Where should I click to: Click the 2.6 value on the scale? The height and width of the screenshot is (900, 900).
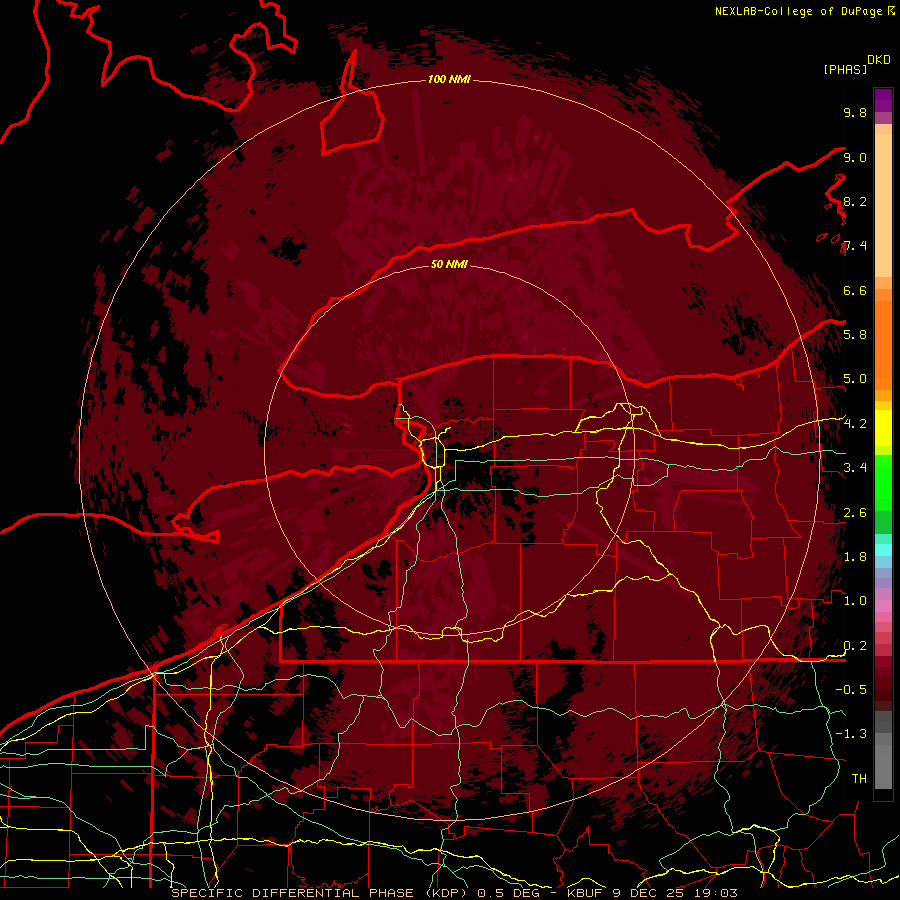click(x=855, y=512)
